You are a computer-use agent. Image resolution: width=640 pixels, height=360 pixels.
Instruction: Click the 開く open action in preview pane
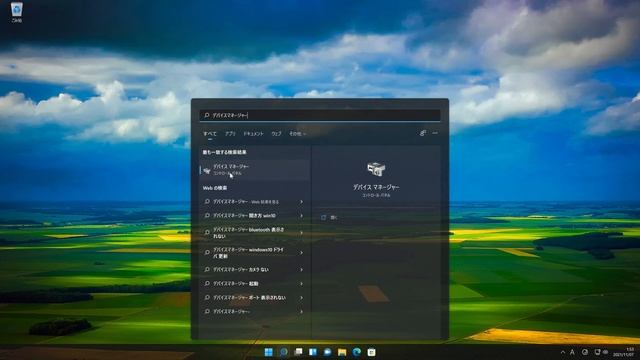pyautogui.click(x=329, y=218)
